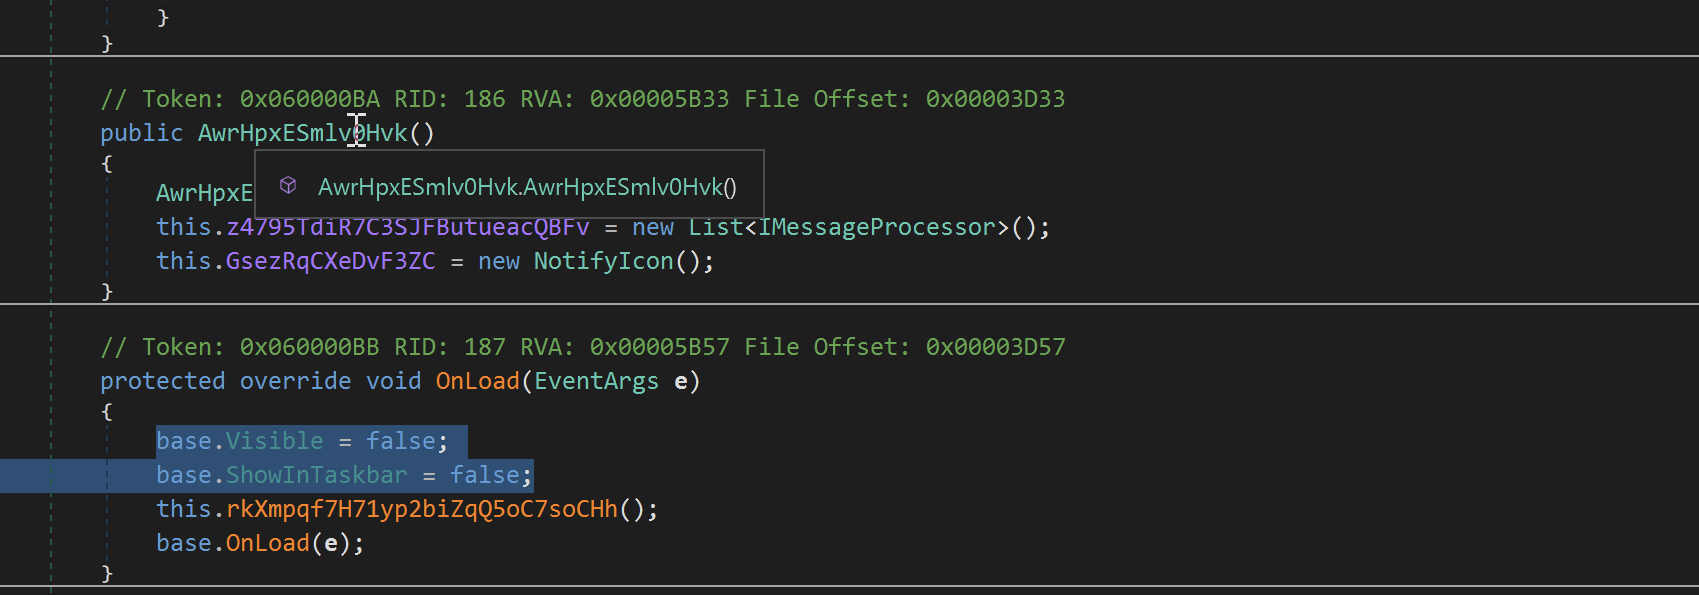
Task: Click the AwrHpxESmlv0Hvk.AwrHpxESmlv0Hvk() tooltip text
Action: point(527,187)
